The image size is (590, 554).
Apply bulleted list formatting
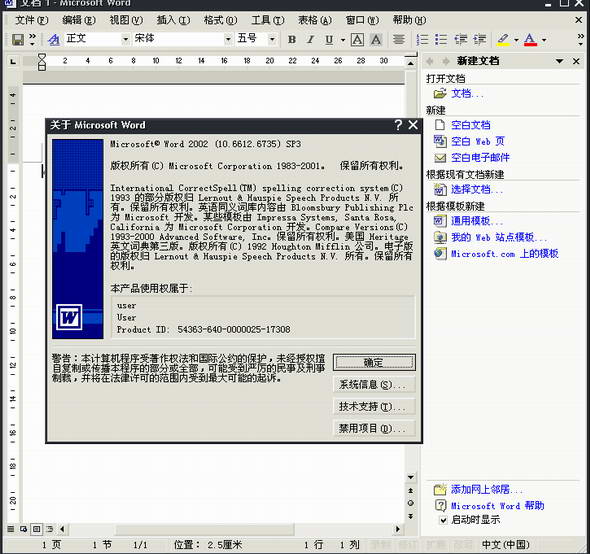point(441,40)
